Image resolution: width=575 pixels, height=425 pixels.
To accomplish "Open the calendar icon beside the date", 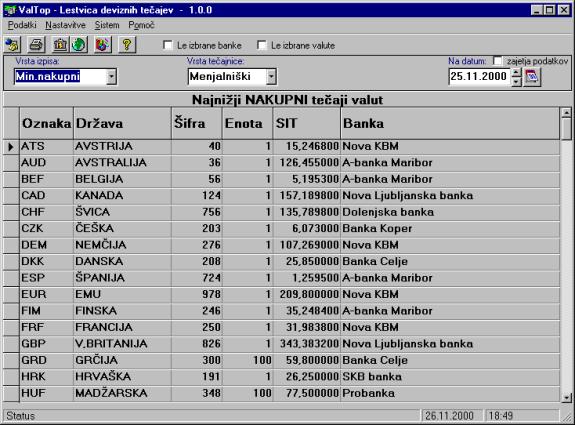I will [532, 77].
